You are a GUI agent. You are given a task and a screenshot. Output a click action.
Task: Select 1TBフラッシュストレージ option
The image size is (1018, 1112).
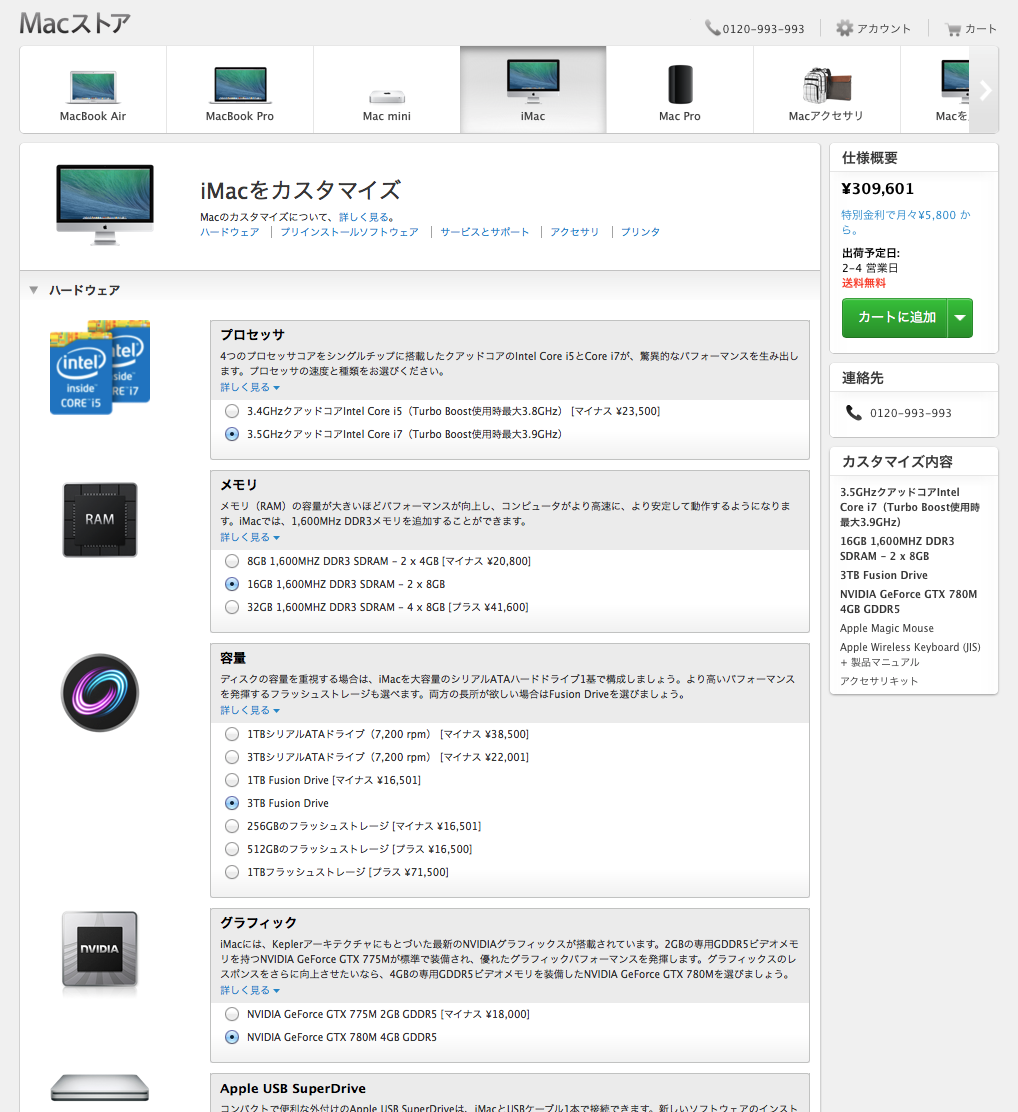[x=232, y=872]
